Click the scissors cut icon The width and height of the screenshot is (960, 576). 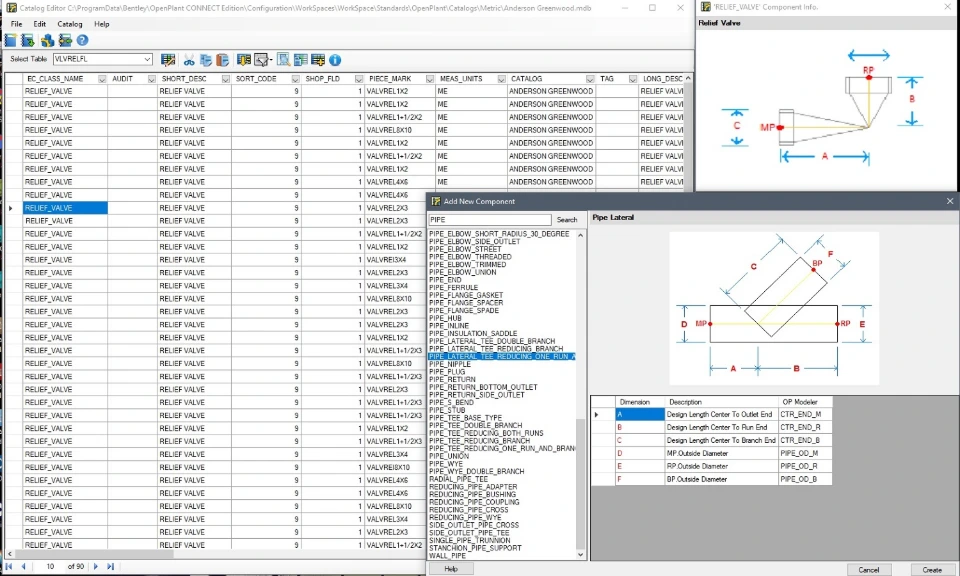(189, 60)
